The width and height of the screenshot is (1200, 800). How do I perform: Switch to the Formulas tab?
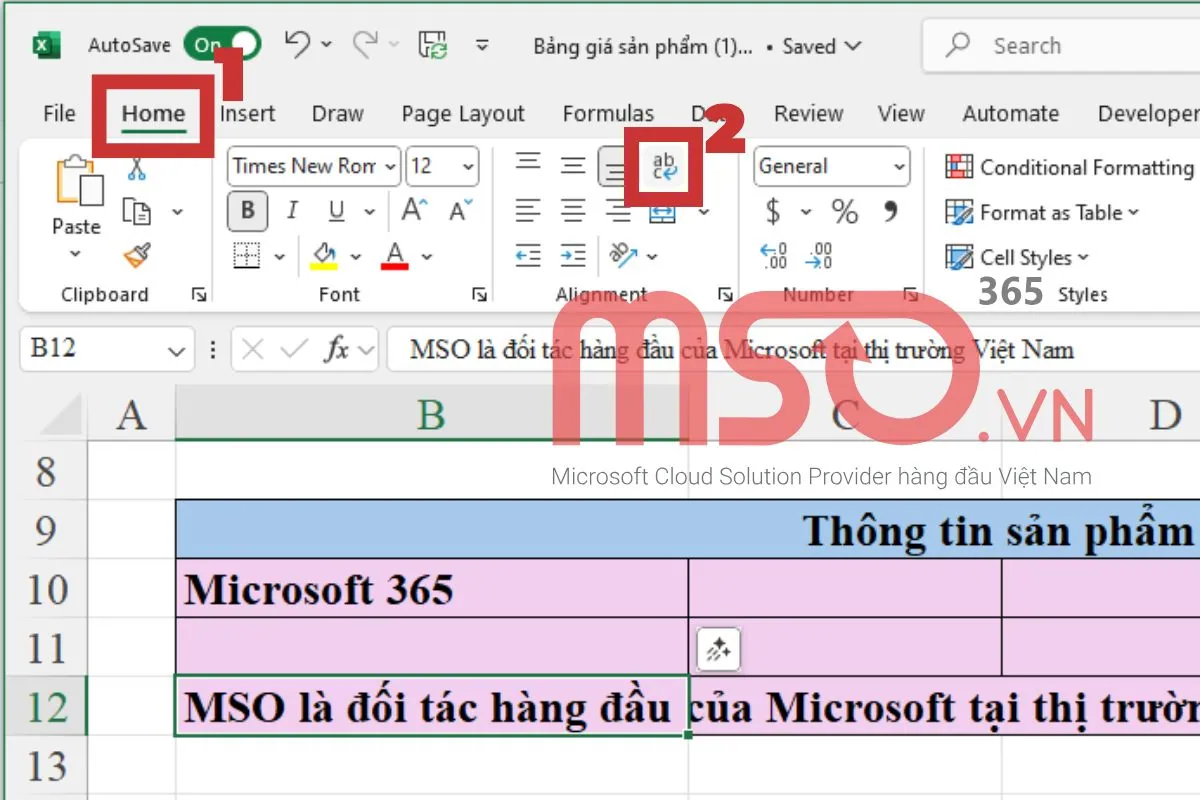pyautogui.click(x=608, y=114)
